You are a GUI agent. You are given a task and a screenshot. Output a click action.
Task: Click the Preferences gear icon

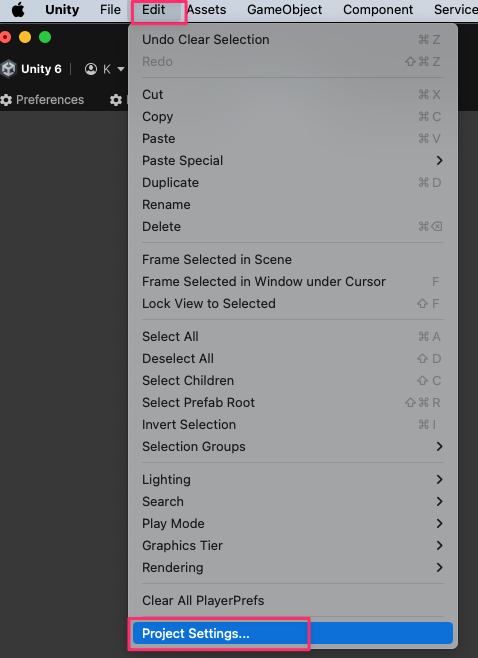coord(6,100)
